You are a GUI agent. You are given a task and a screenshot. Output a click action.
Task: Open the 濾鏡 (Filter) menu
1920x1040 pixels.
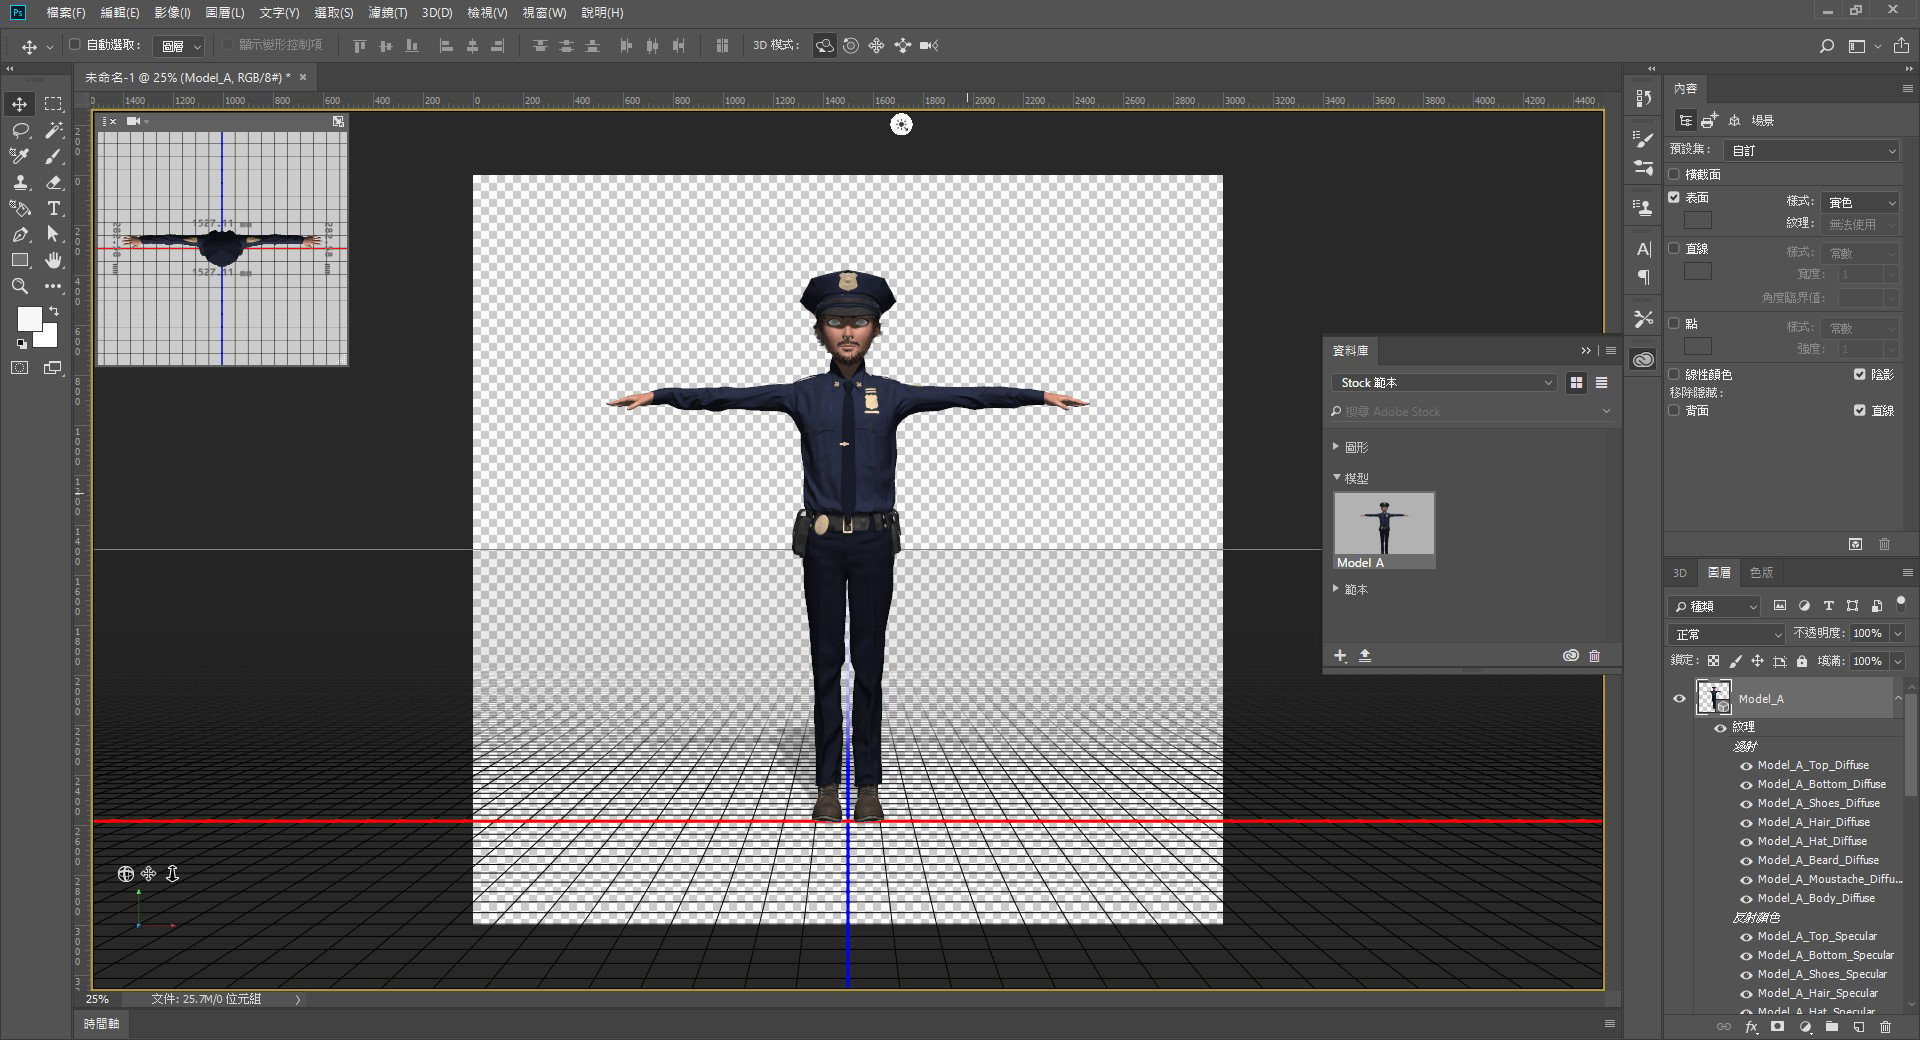[387, 13]
